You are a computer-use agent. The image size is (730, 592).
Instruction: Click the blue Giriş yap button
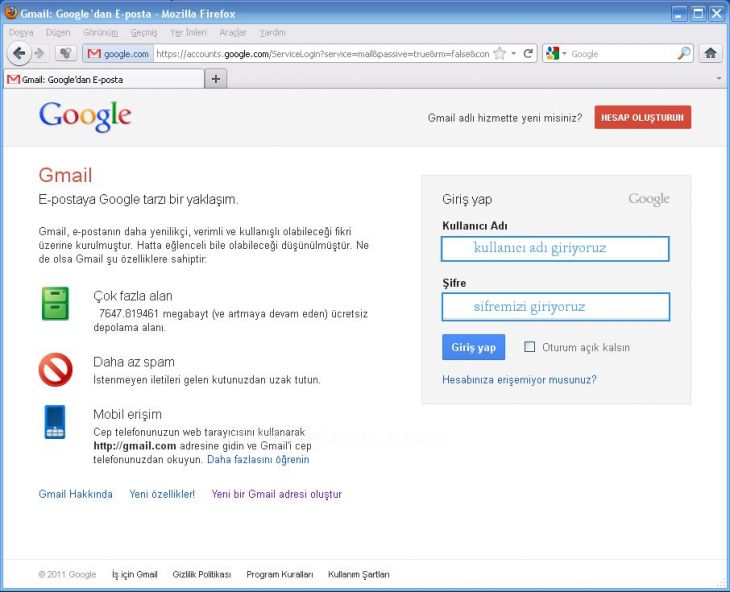click(473, 347)
